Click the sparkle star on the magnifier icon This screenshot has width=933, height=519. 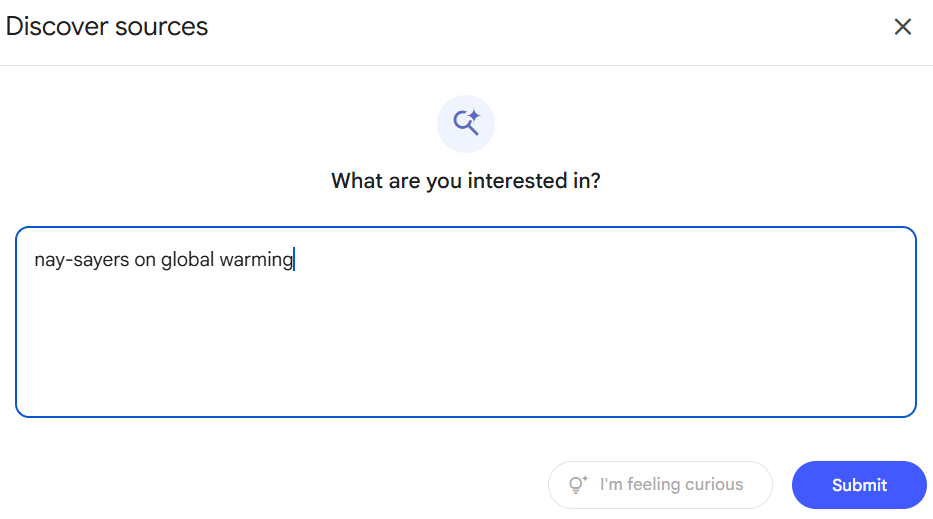coord(474,115)
